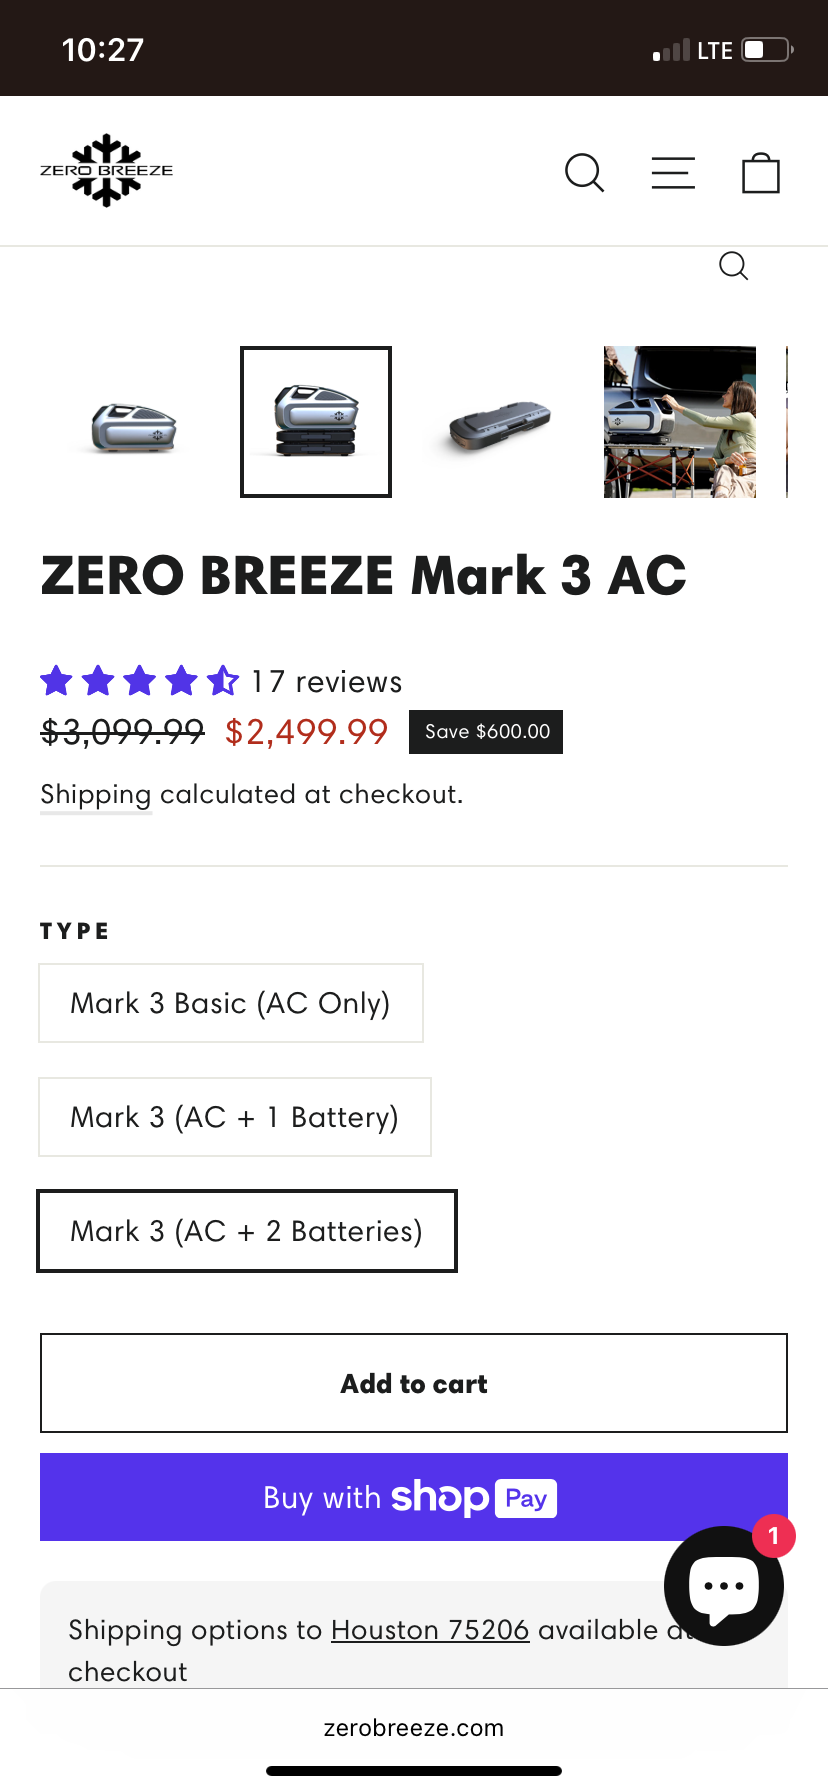
Task: View the camping woman lifestyle thumbnail
Action: point(680,422)
